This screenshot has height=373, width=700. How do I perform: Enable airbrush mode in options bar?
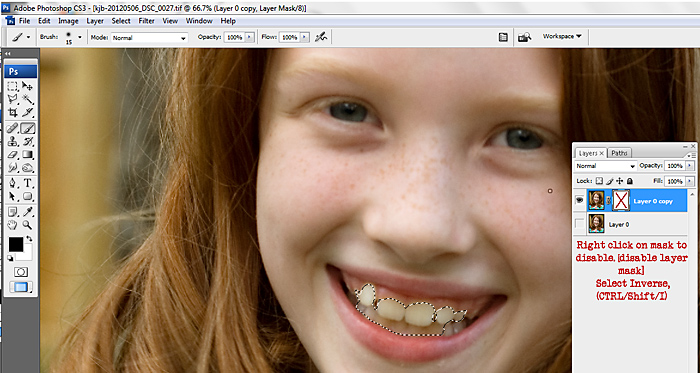click(321, 37)
